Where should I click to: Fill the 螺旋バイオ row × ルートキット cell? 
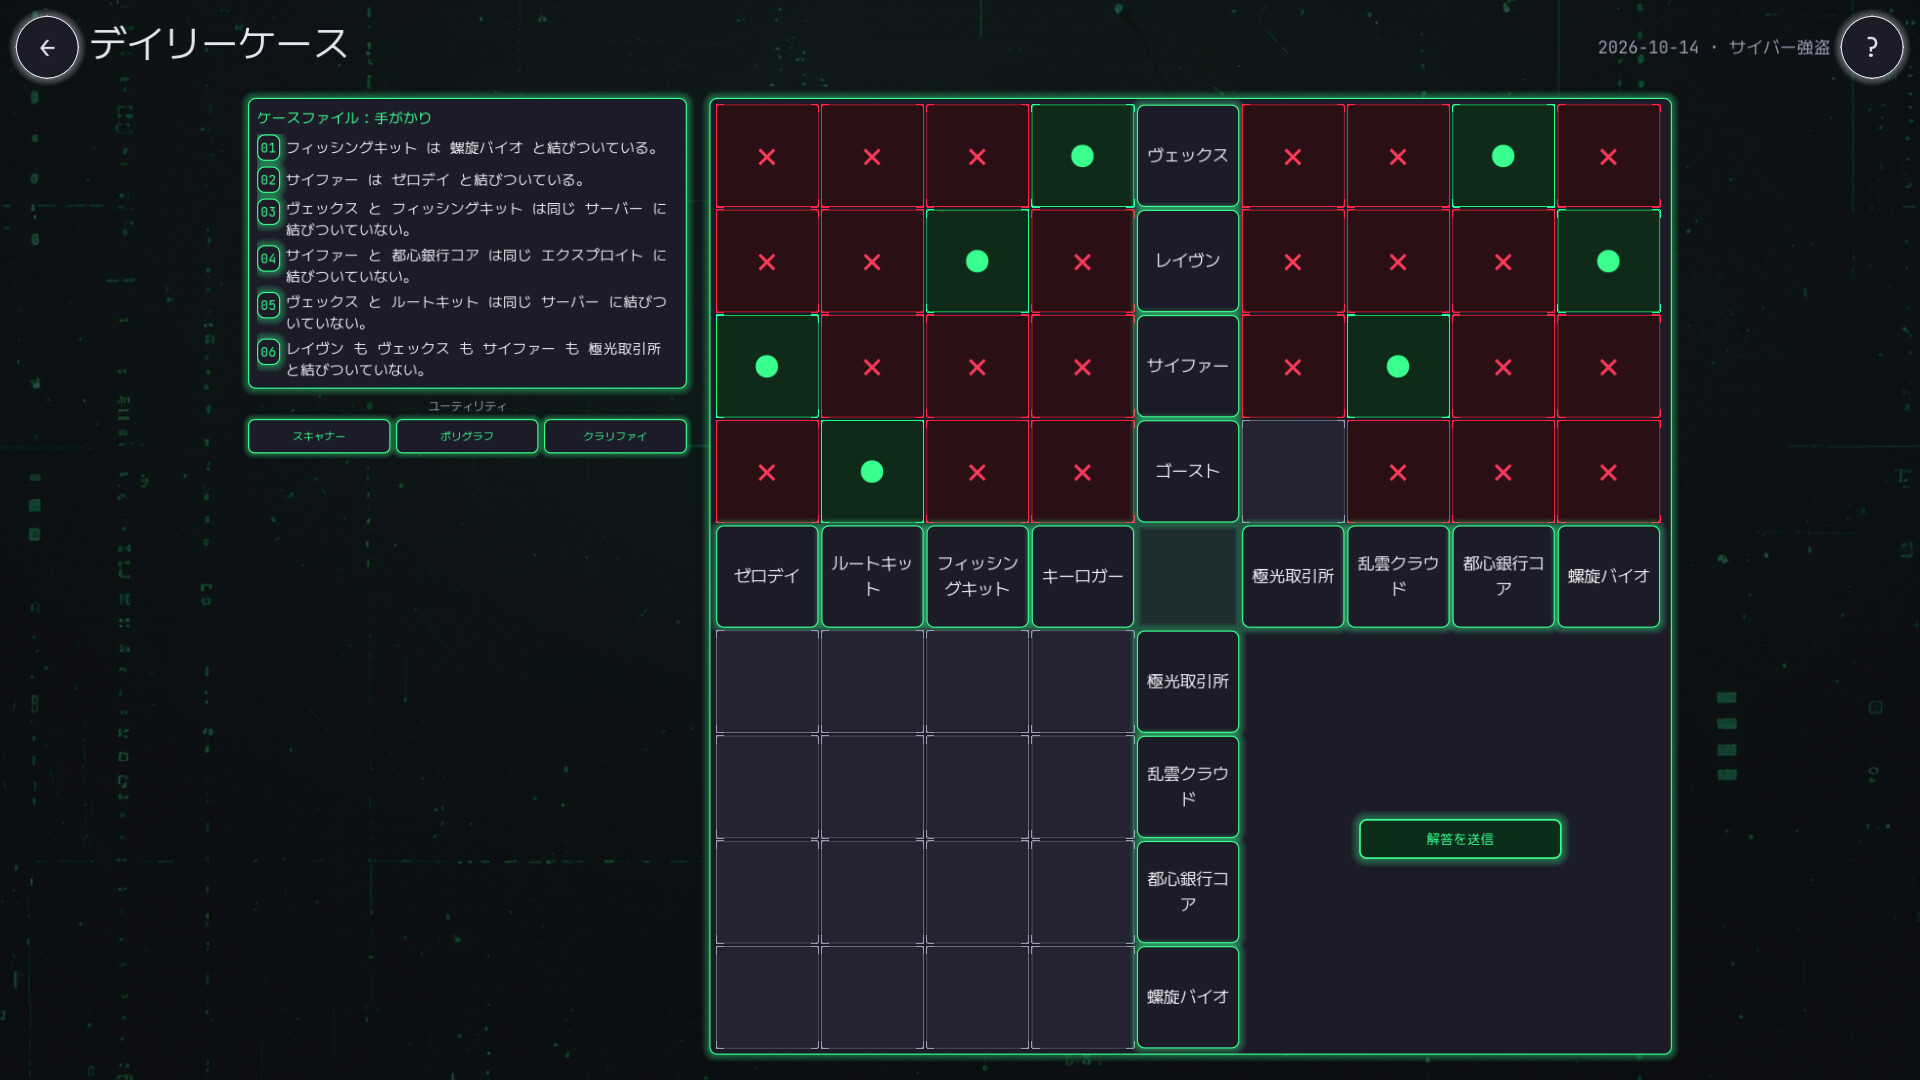click(x=872, y=996)
